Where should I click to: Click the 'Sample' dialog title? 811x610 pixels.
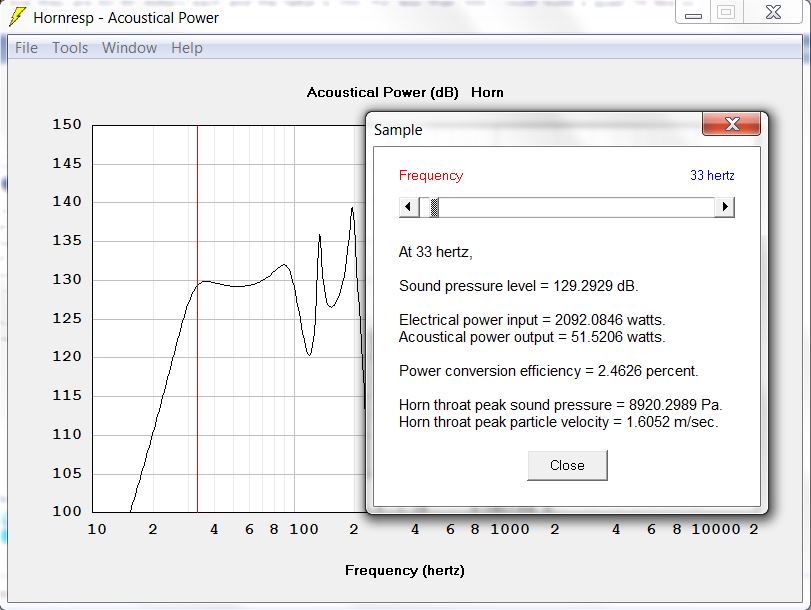[398, 130]
